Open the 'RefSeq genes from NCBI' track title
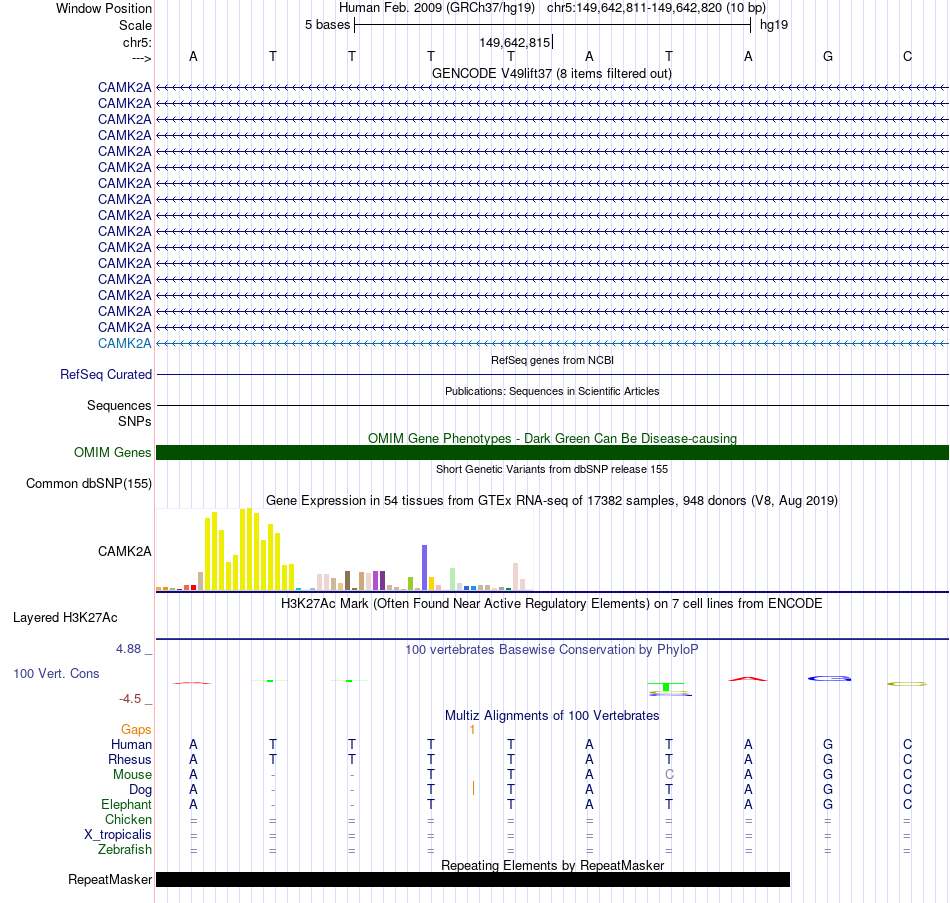This screenshot has width=950, height=903. [x=552, y=360]
